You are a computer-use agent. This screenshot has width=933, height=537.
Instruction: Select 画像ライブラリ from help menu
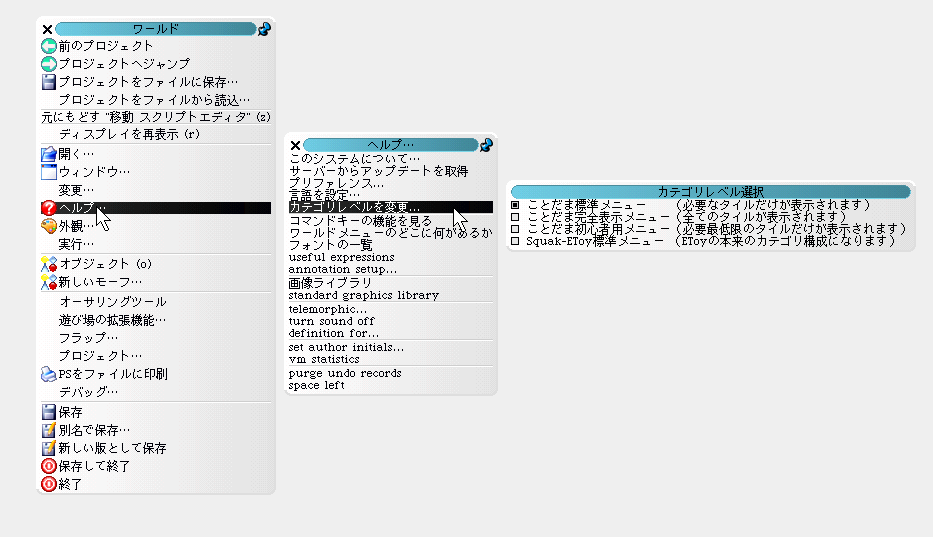tap(330, 283)
